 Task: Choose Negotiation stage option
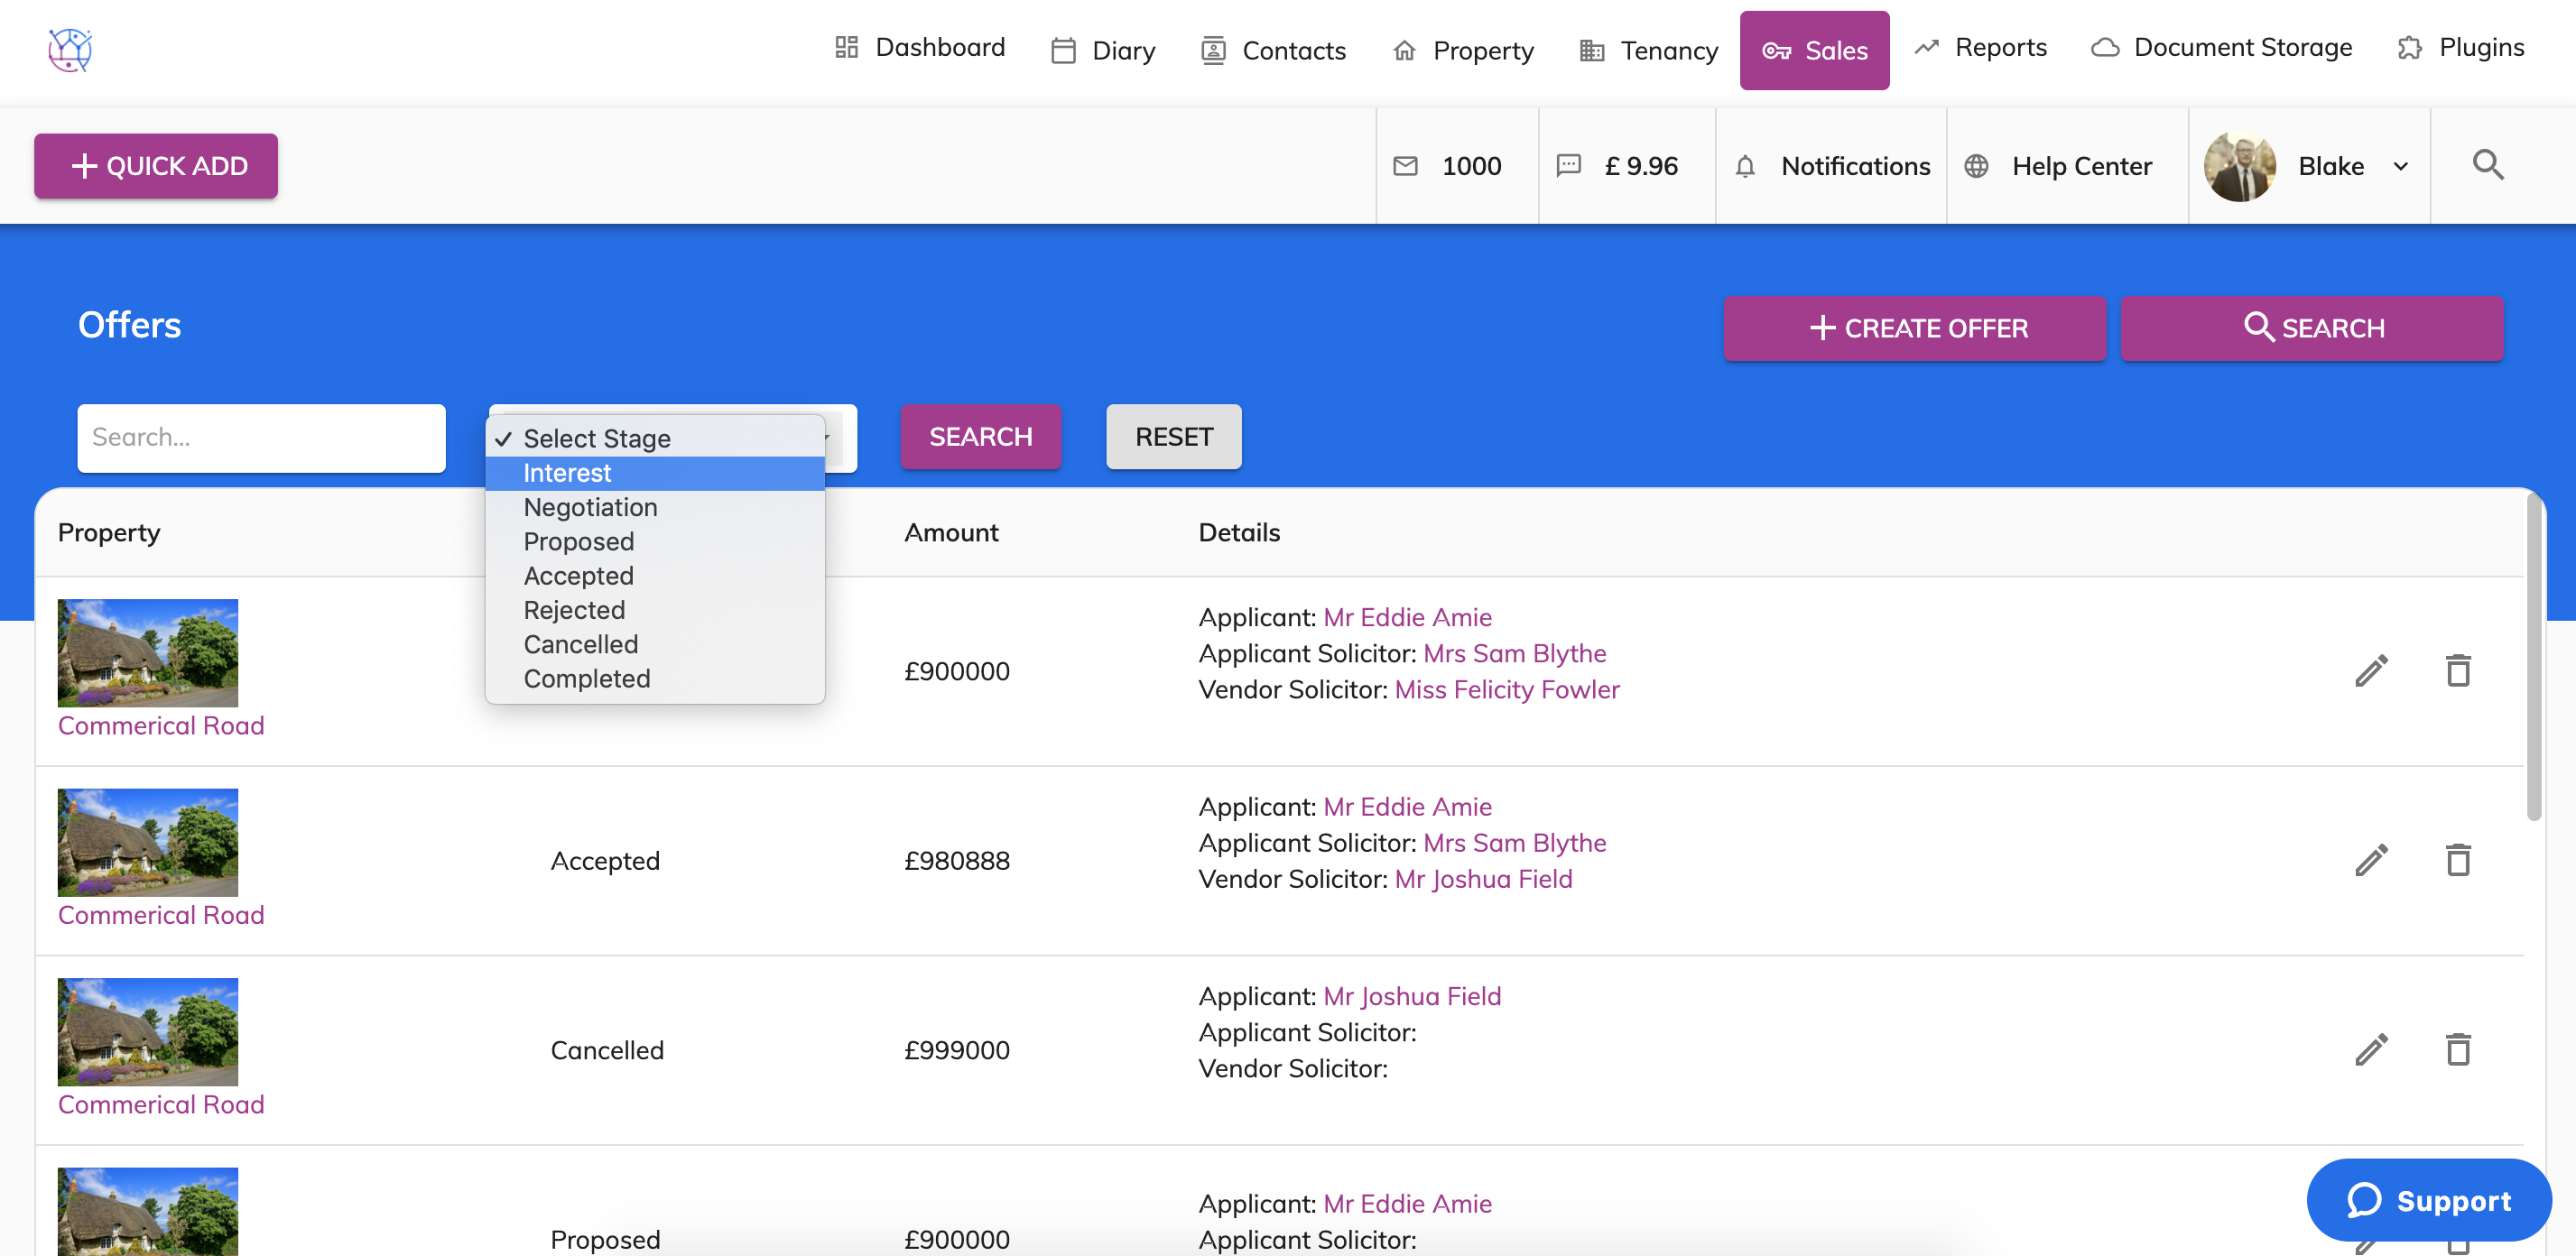click(590, 507)
